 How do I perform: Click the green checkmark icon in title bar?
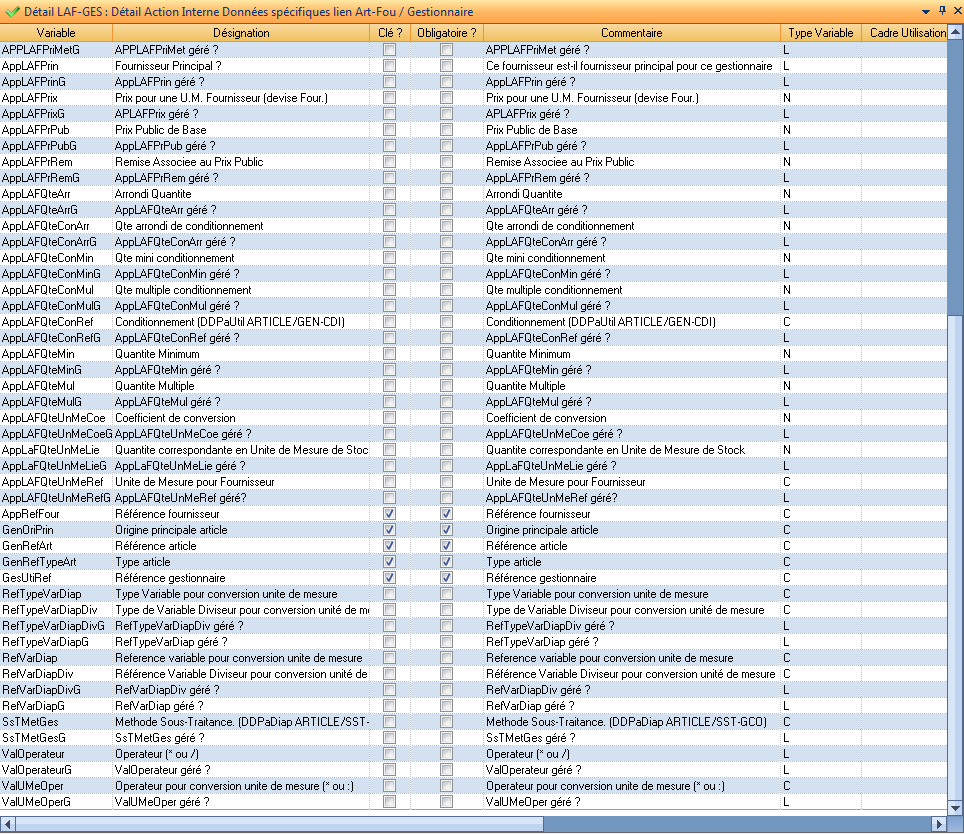coord(11,11)
